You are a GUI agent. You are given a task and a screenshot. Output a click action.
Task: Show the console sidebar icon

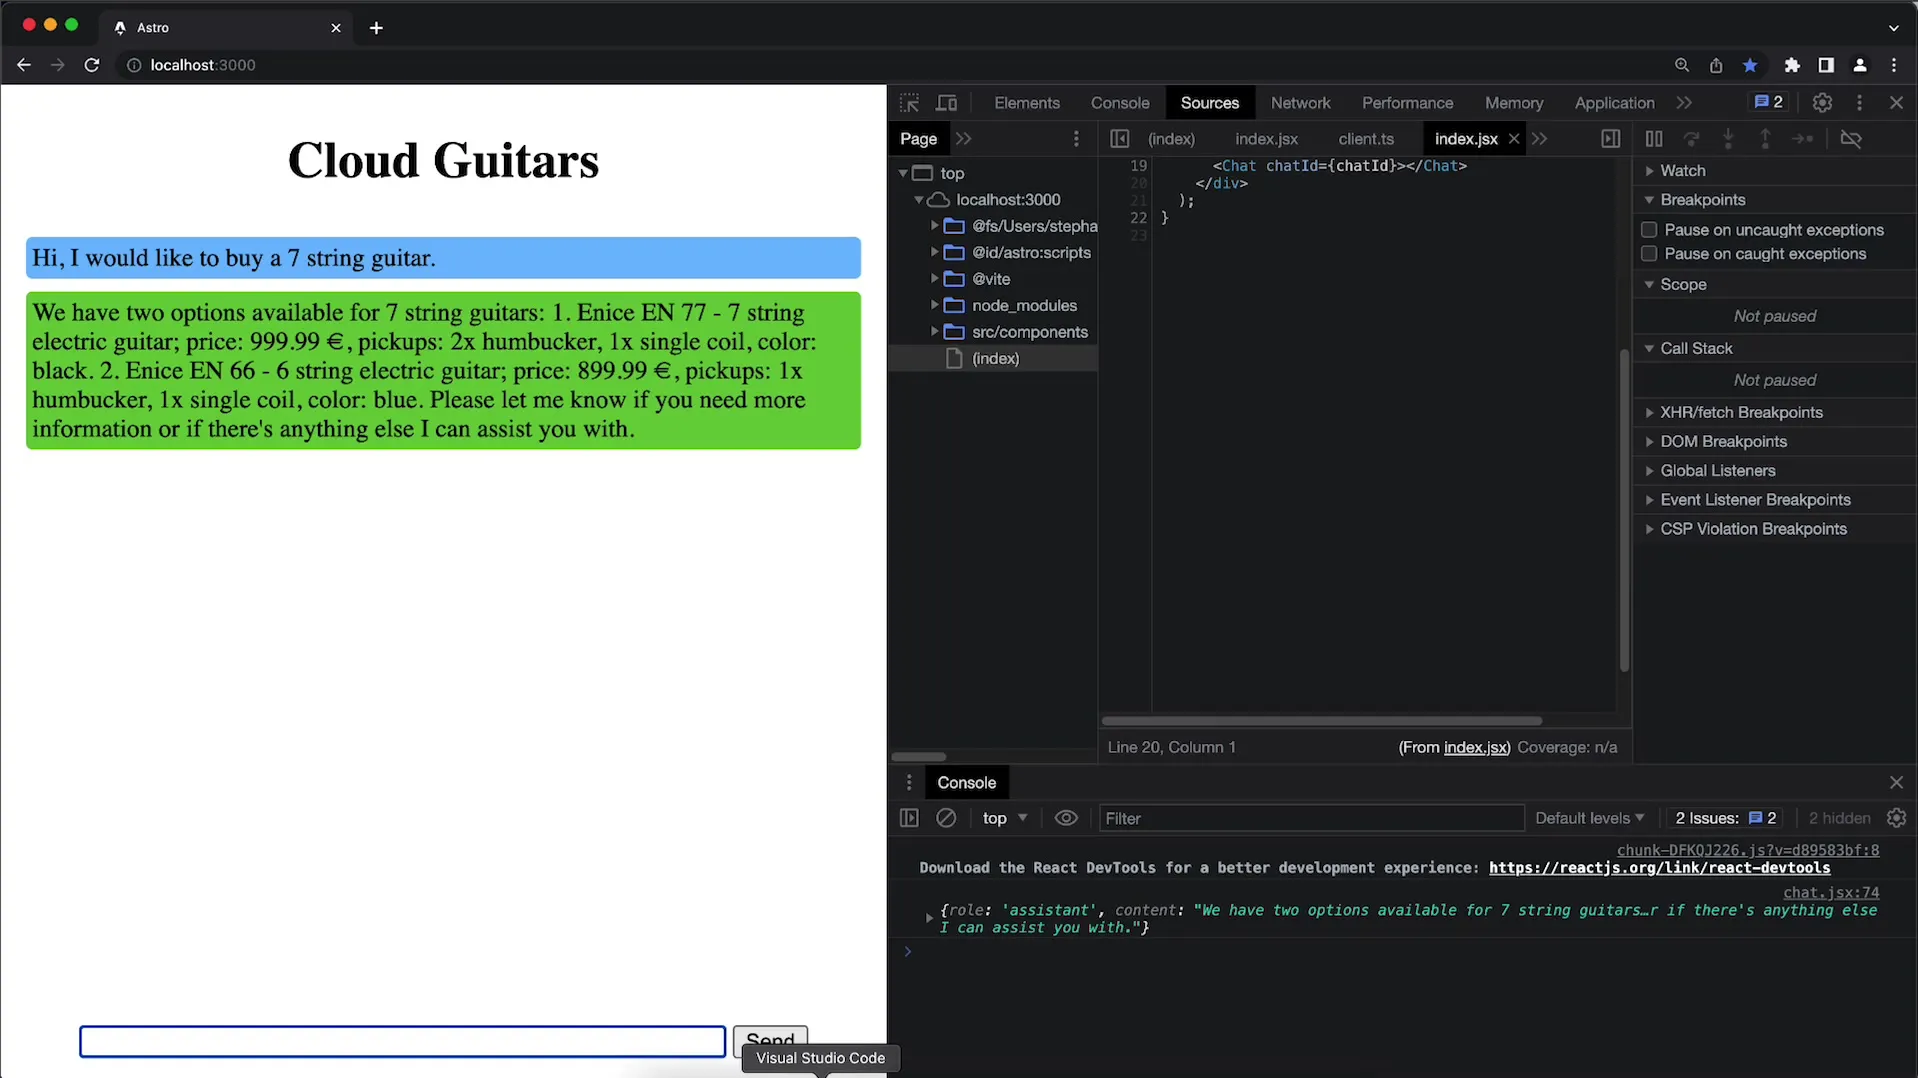tap(909, 818)
